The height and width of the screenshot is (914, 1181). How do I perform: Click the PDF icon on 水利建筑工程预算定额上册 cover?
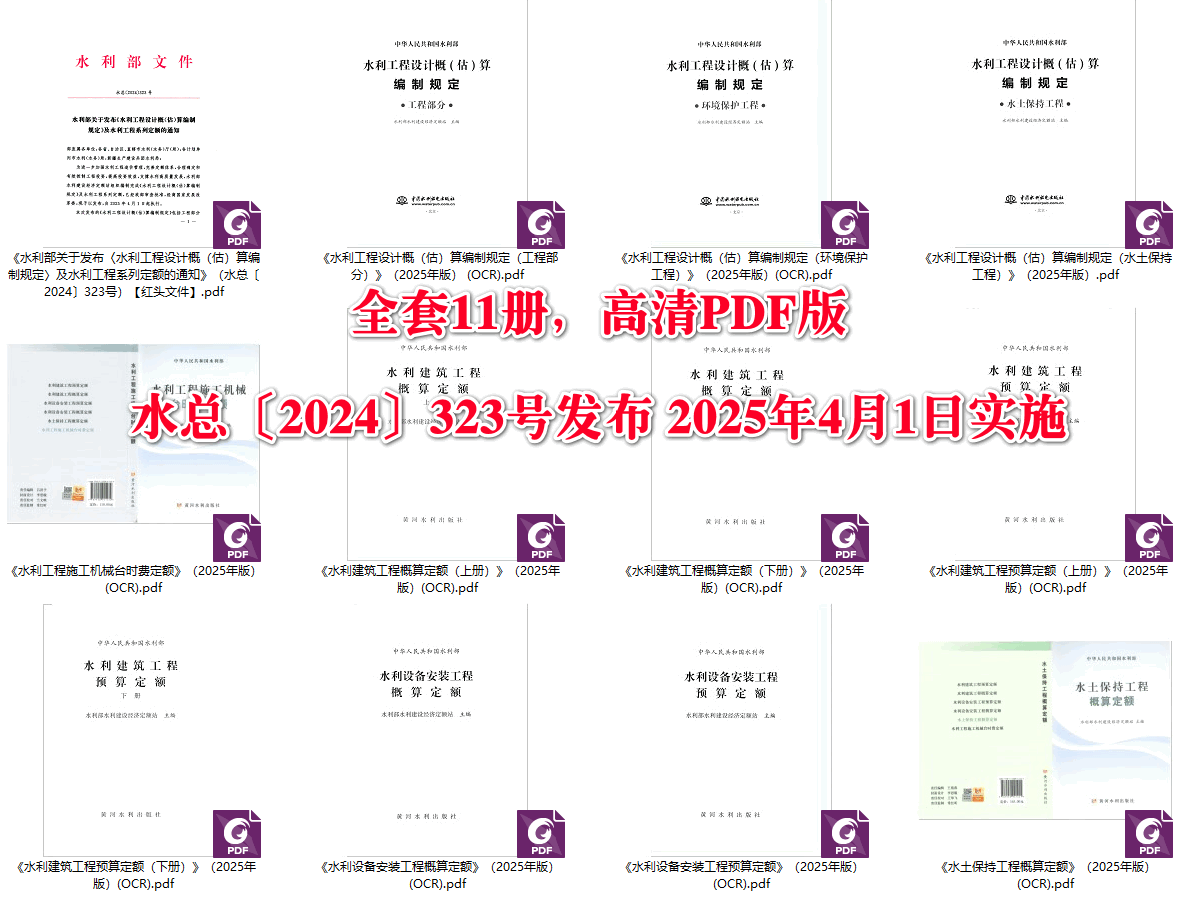pyautogui.click(x=1148, y=537)
